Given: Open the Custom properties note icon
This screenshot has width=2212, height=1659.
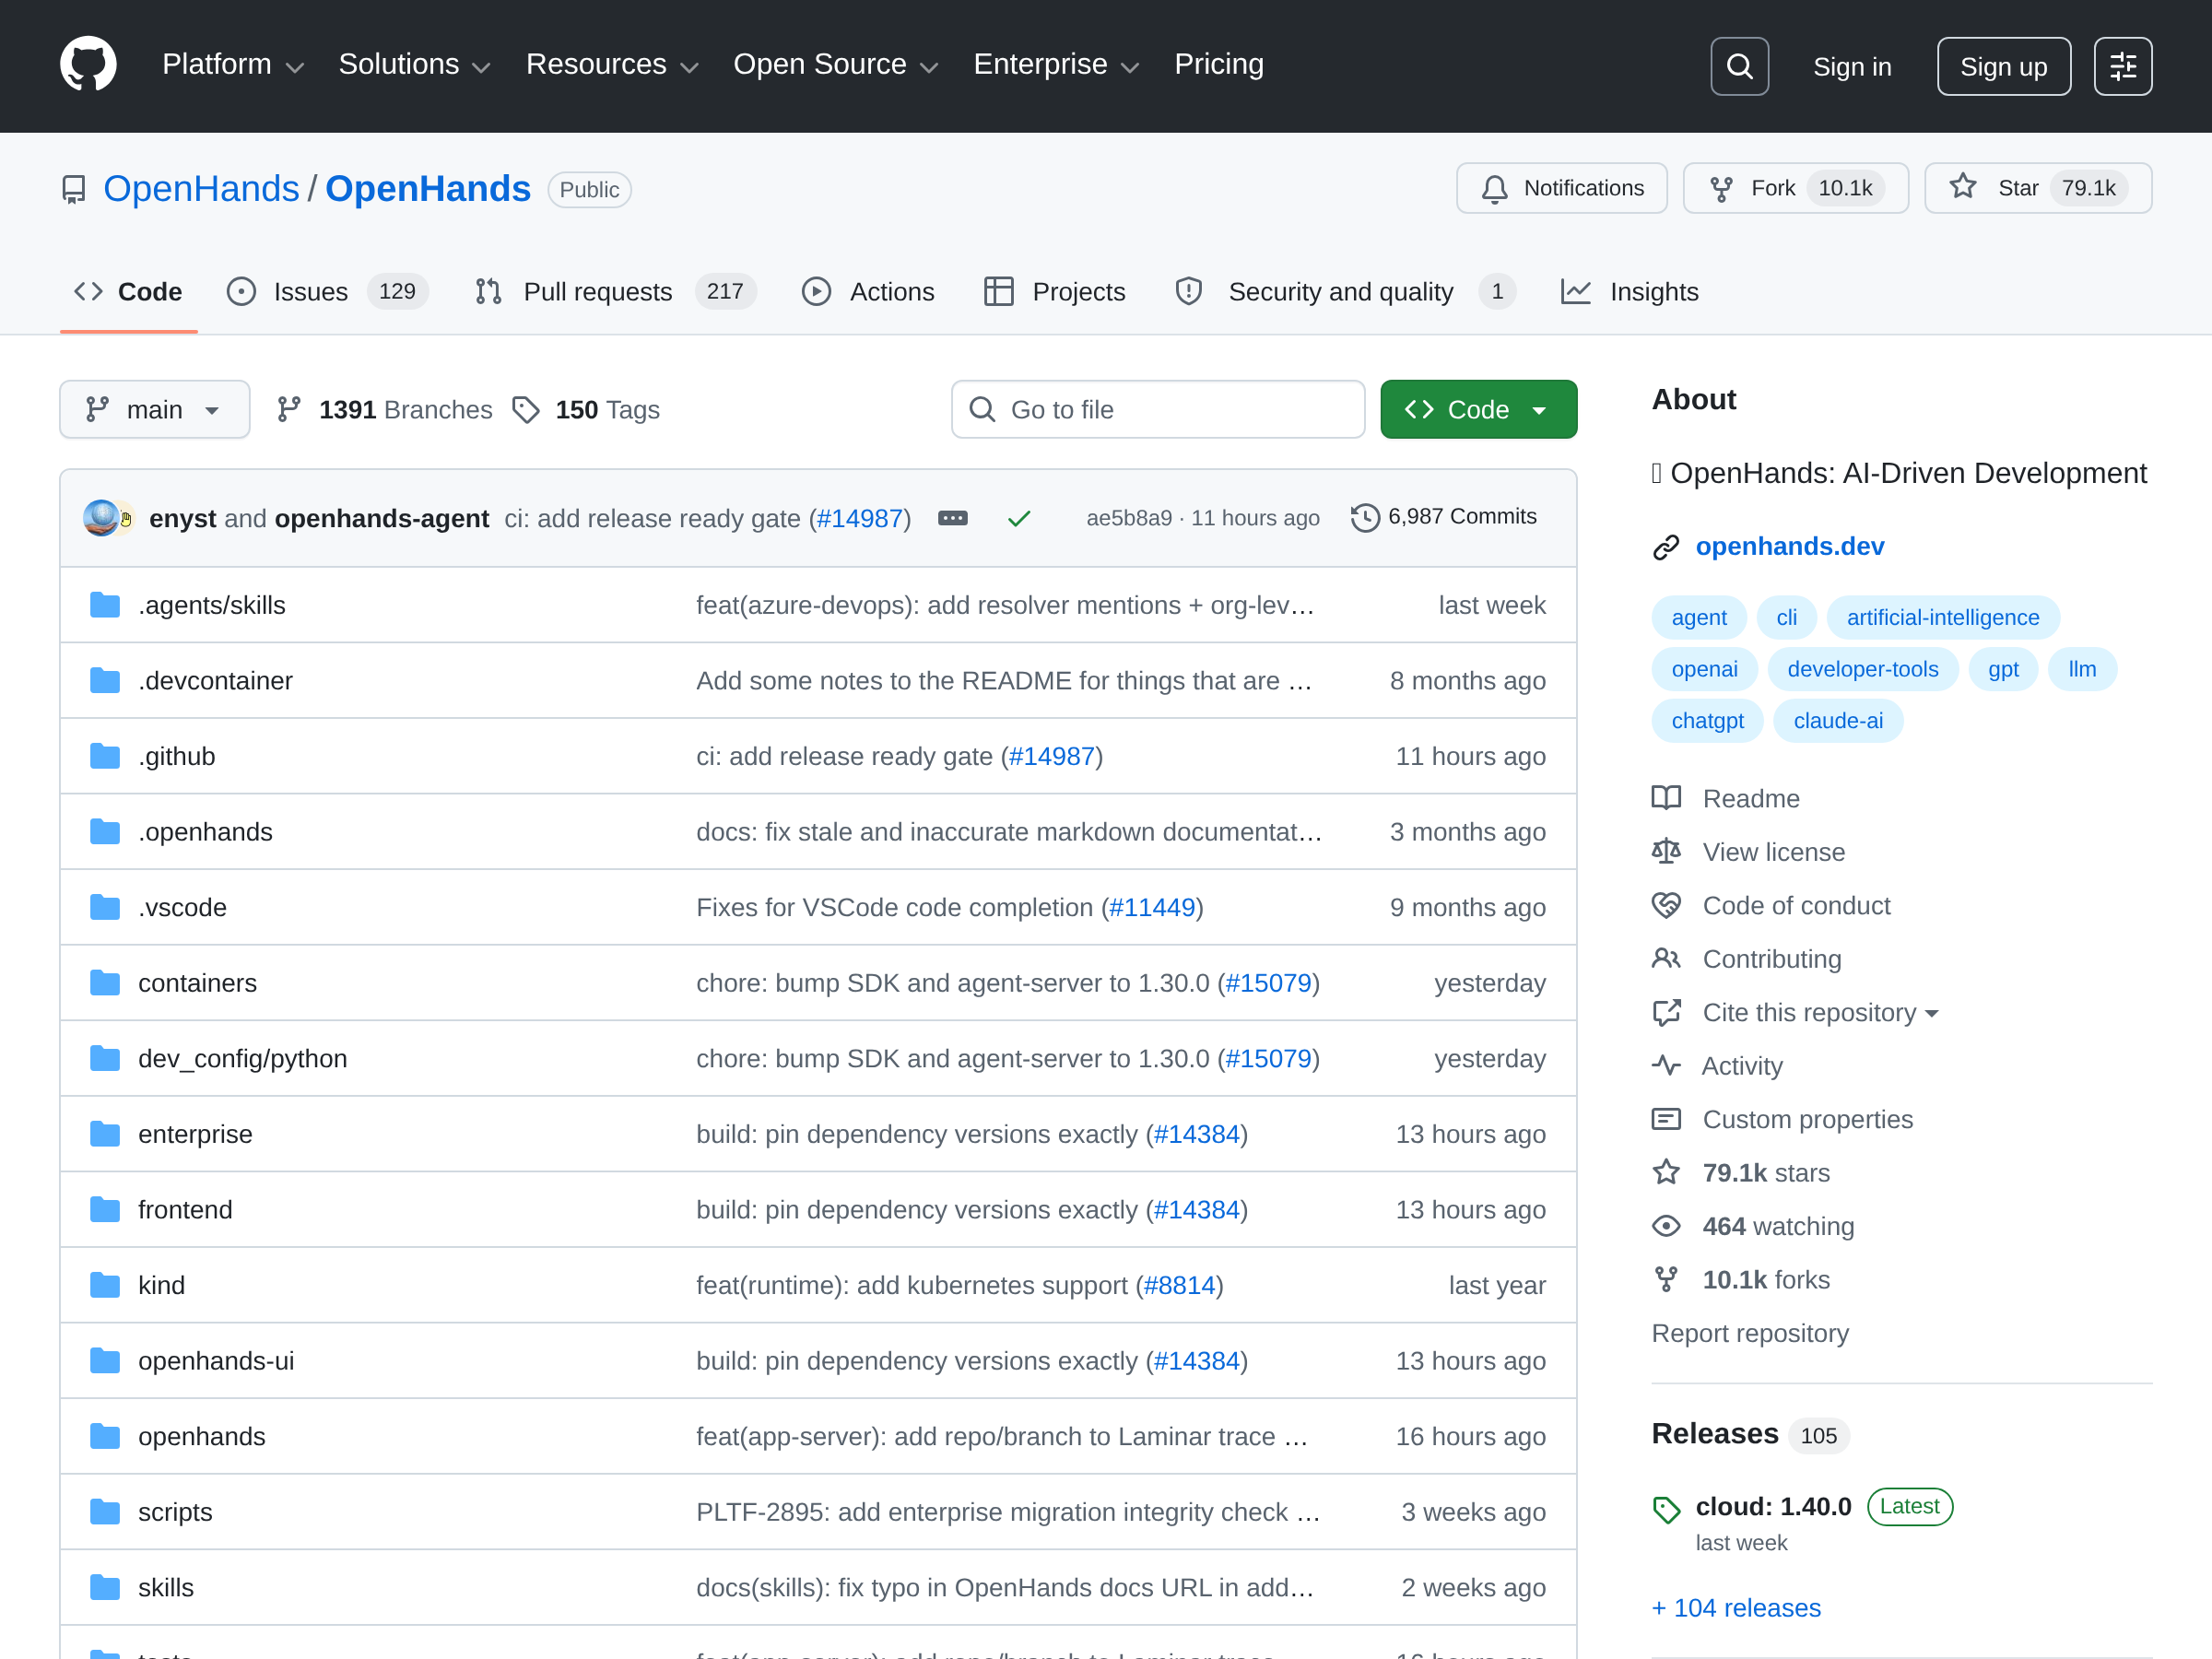Looking at the screenshot, I should tap(1666, 1119).
